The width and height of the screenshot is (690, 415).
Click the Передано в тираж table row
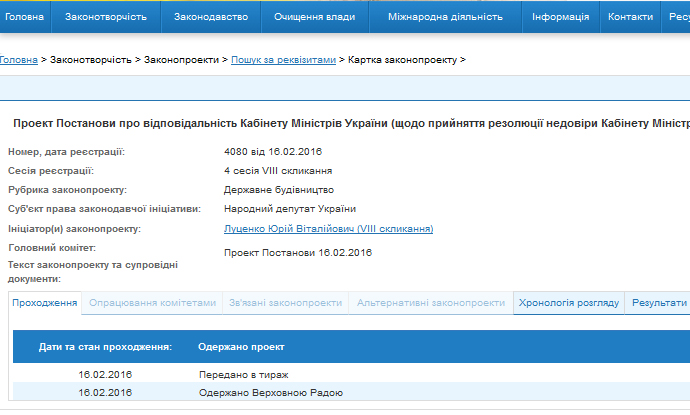[350, 374]
